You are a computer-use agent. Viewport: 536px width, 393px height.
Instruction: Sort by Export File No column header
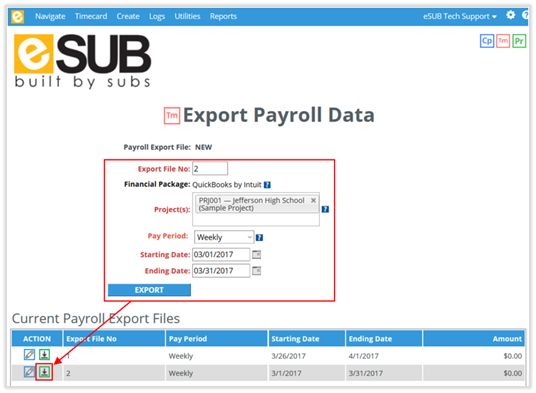[114, 339]
